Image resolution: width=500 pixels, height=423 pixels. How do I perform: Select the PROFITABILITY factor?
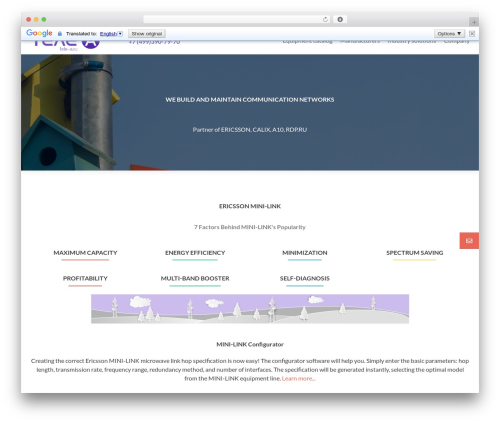[x=85, y=279]
